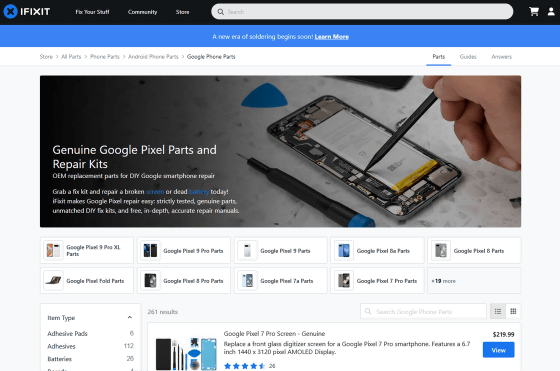Switch to list view icon

(498, 311)
